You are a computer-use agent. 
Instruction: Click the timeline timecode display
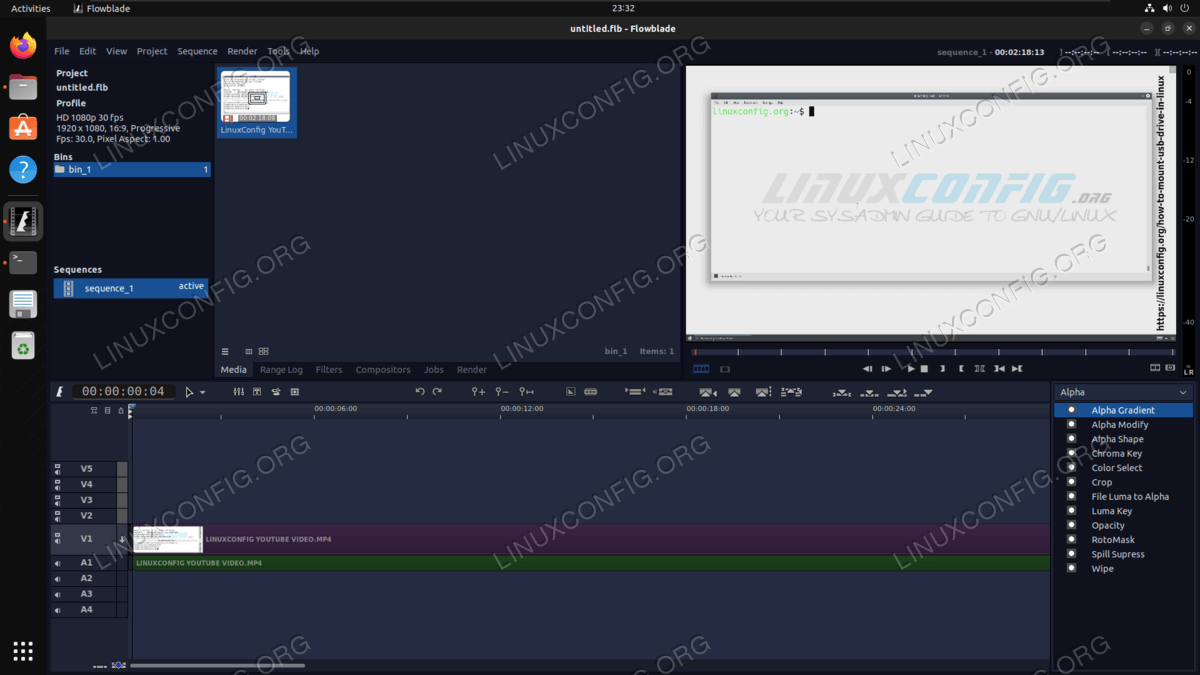(124, 392)
